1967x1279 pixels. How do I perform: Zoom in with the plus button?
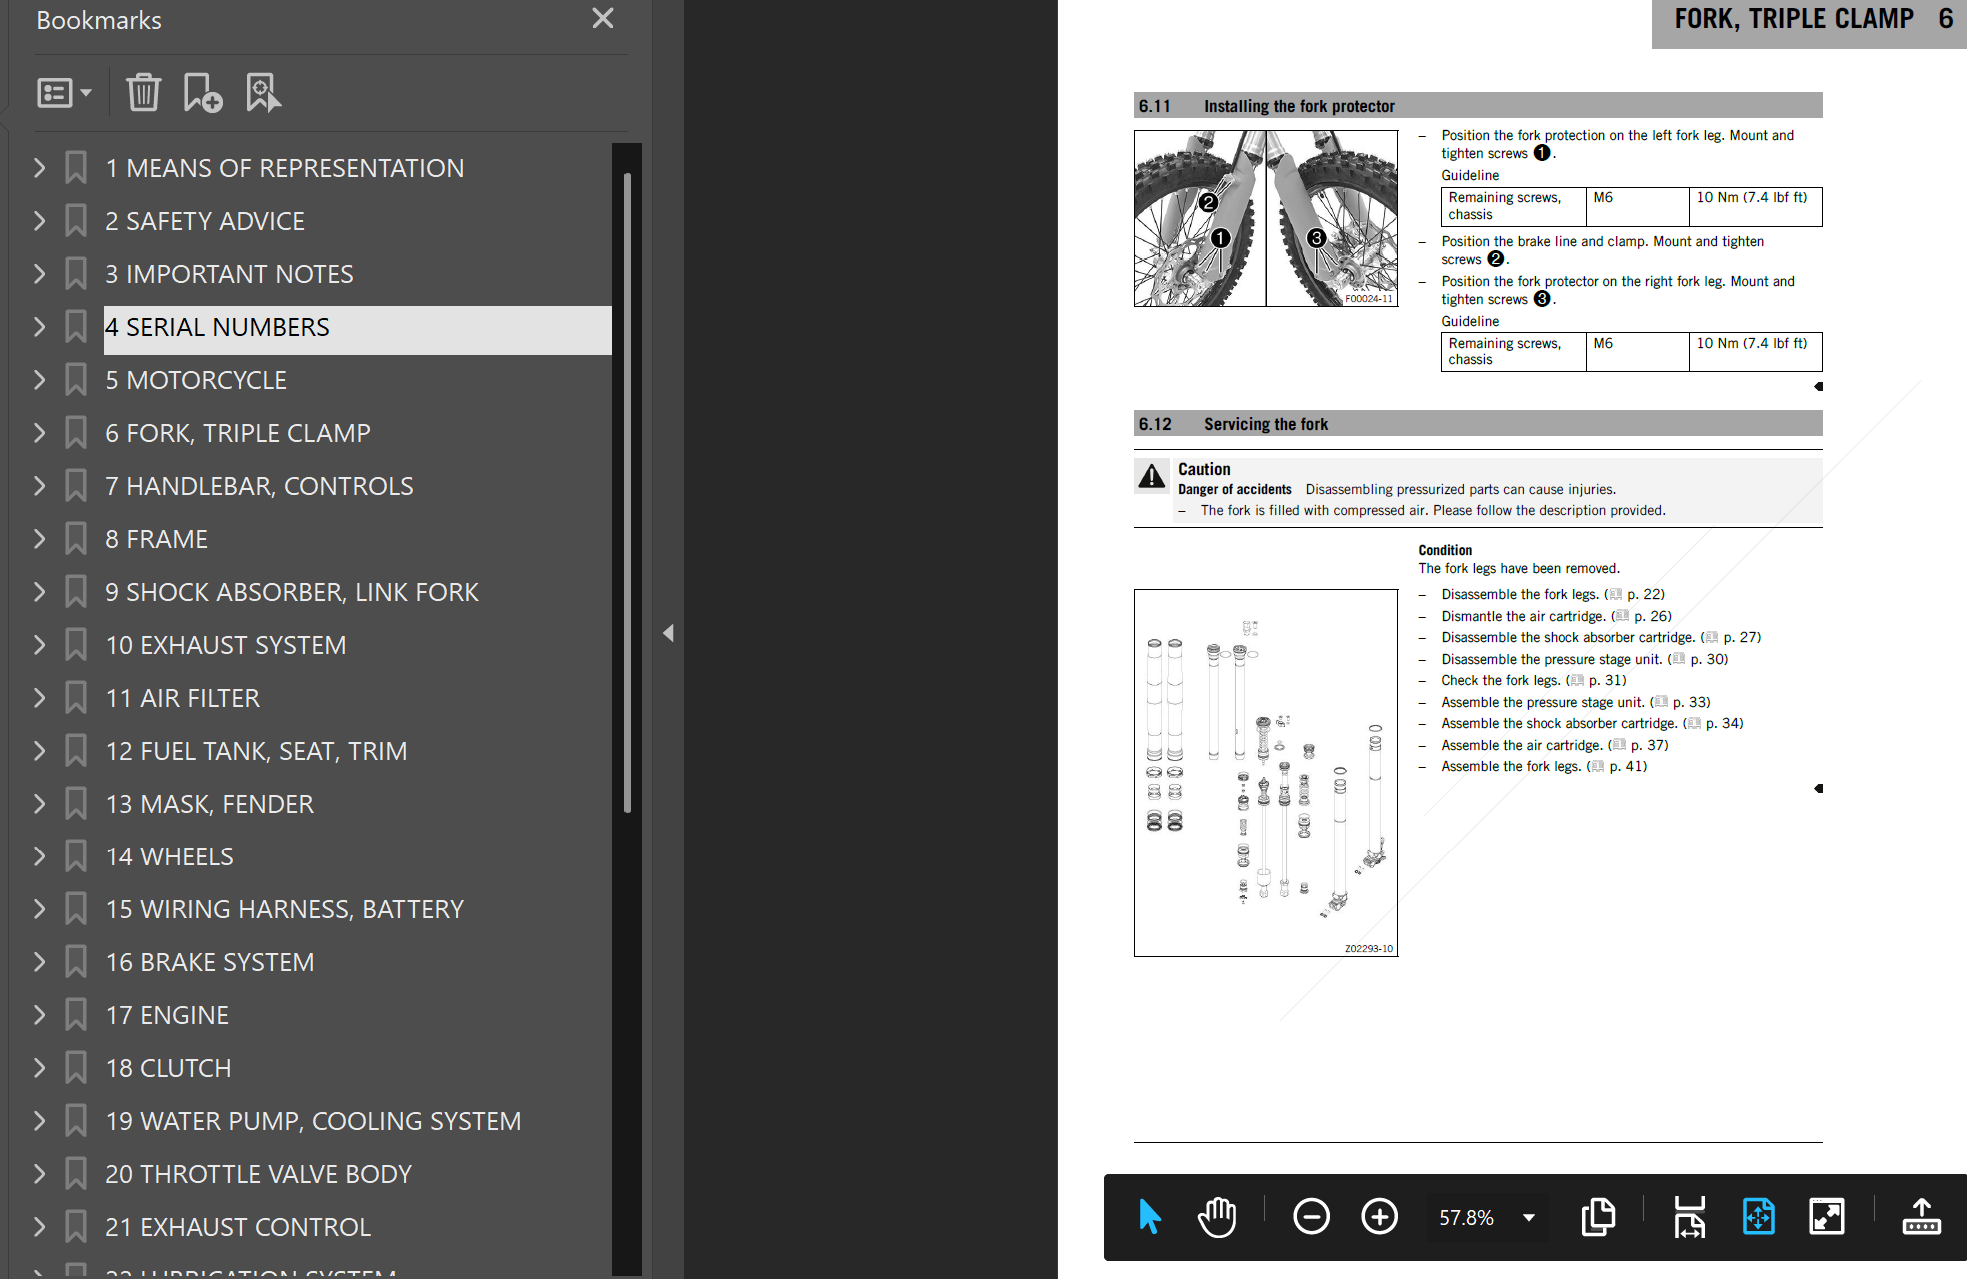pyautogui.click(x=1380, y=1217)
